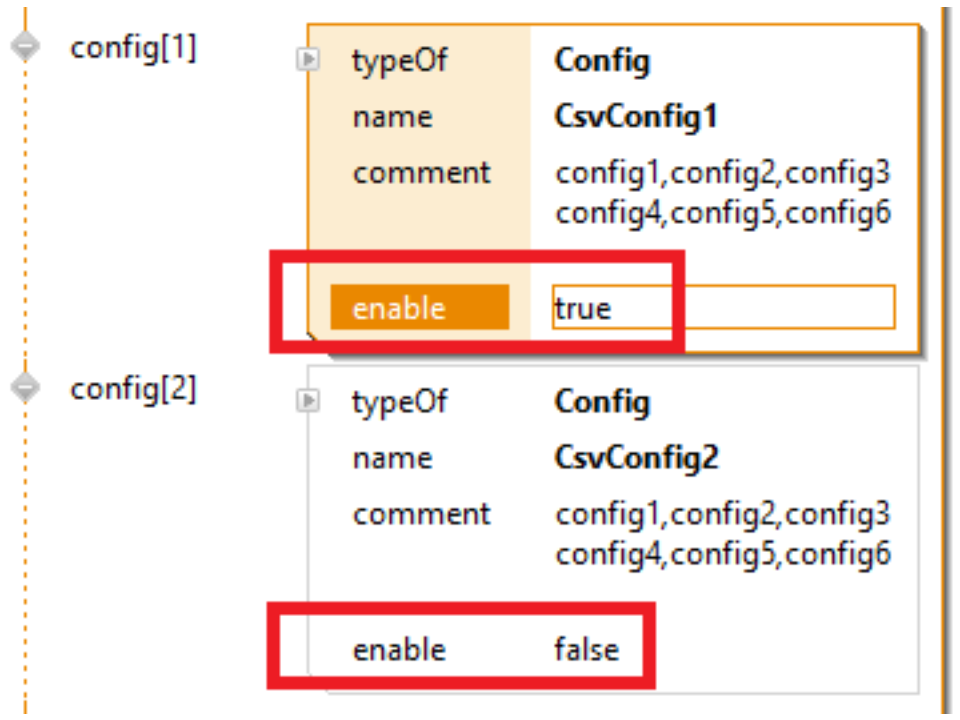960x720 pixels.
Task: Click the false value of config[2] enable
Action: tap(586, 650)
